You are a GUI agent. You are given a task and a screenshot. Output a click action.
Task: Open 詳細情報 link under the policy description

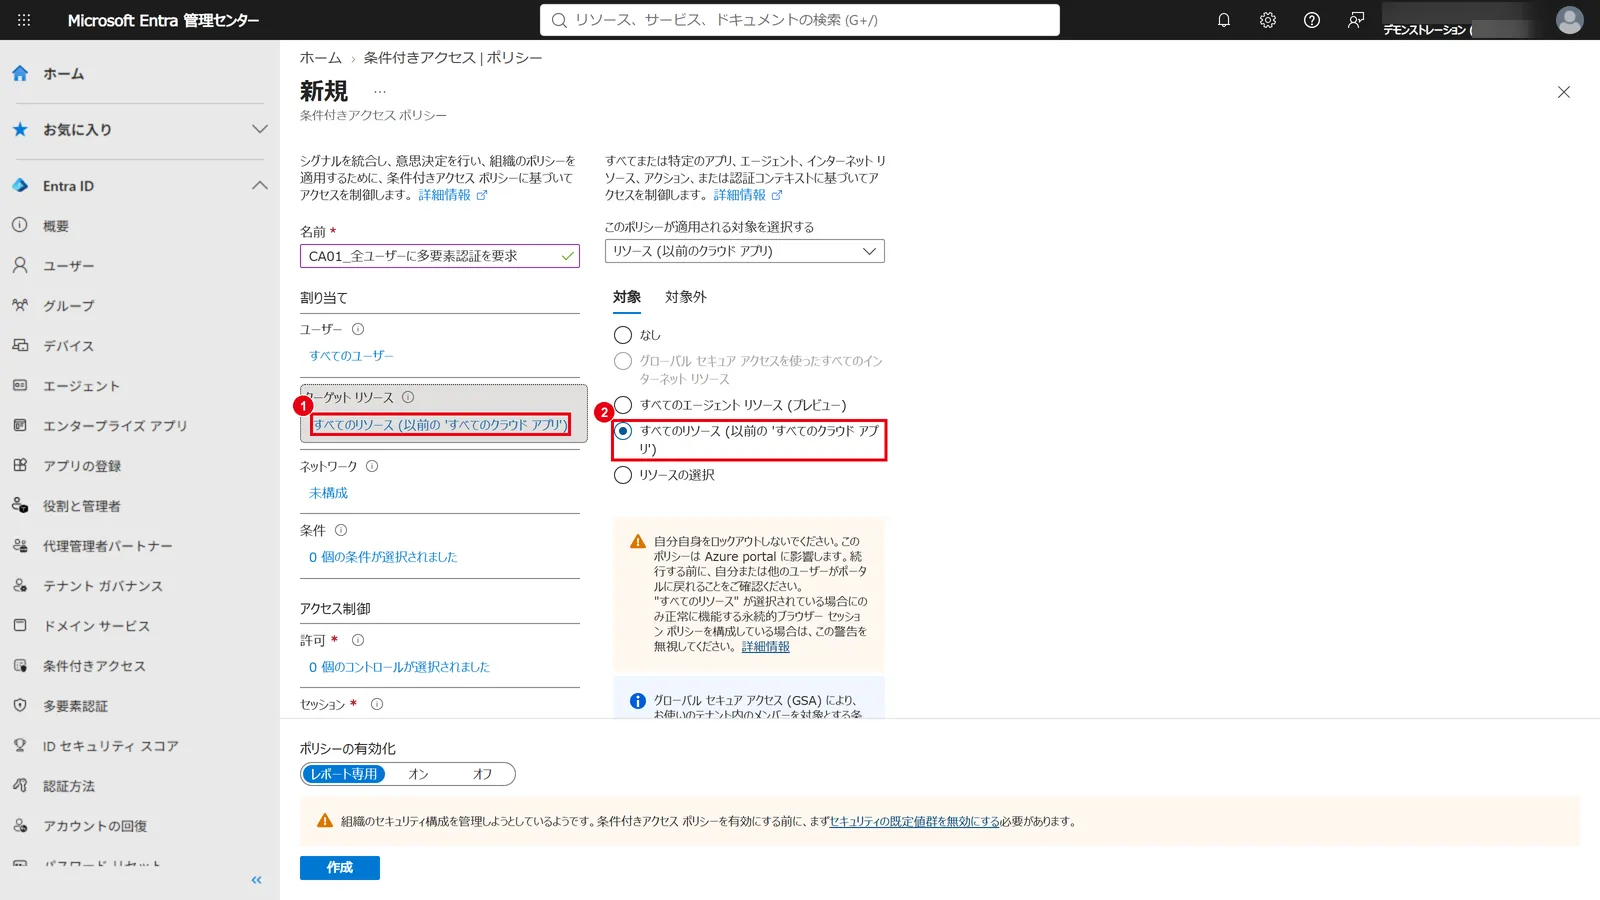coord(444,195)
